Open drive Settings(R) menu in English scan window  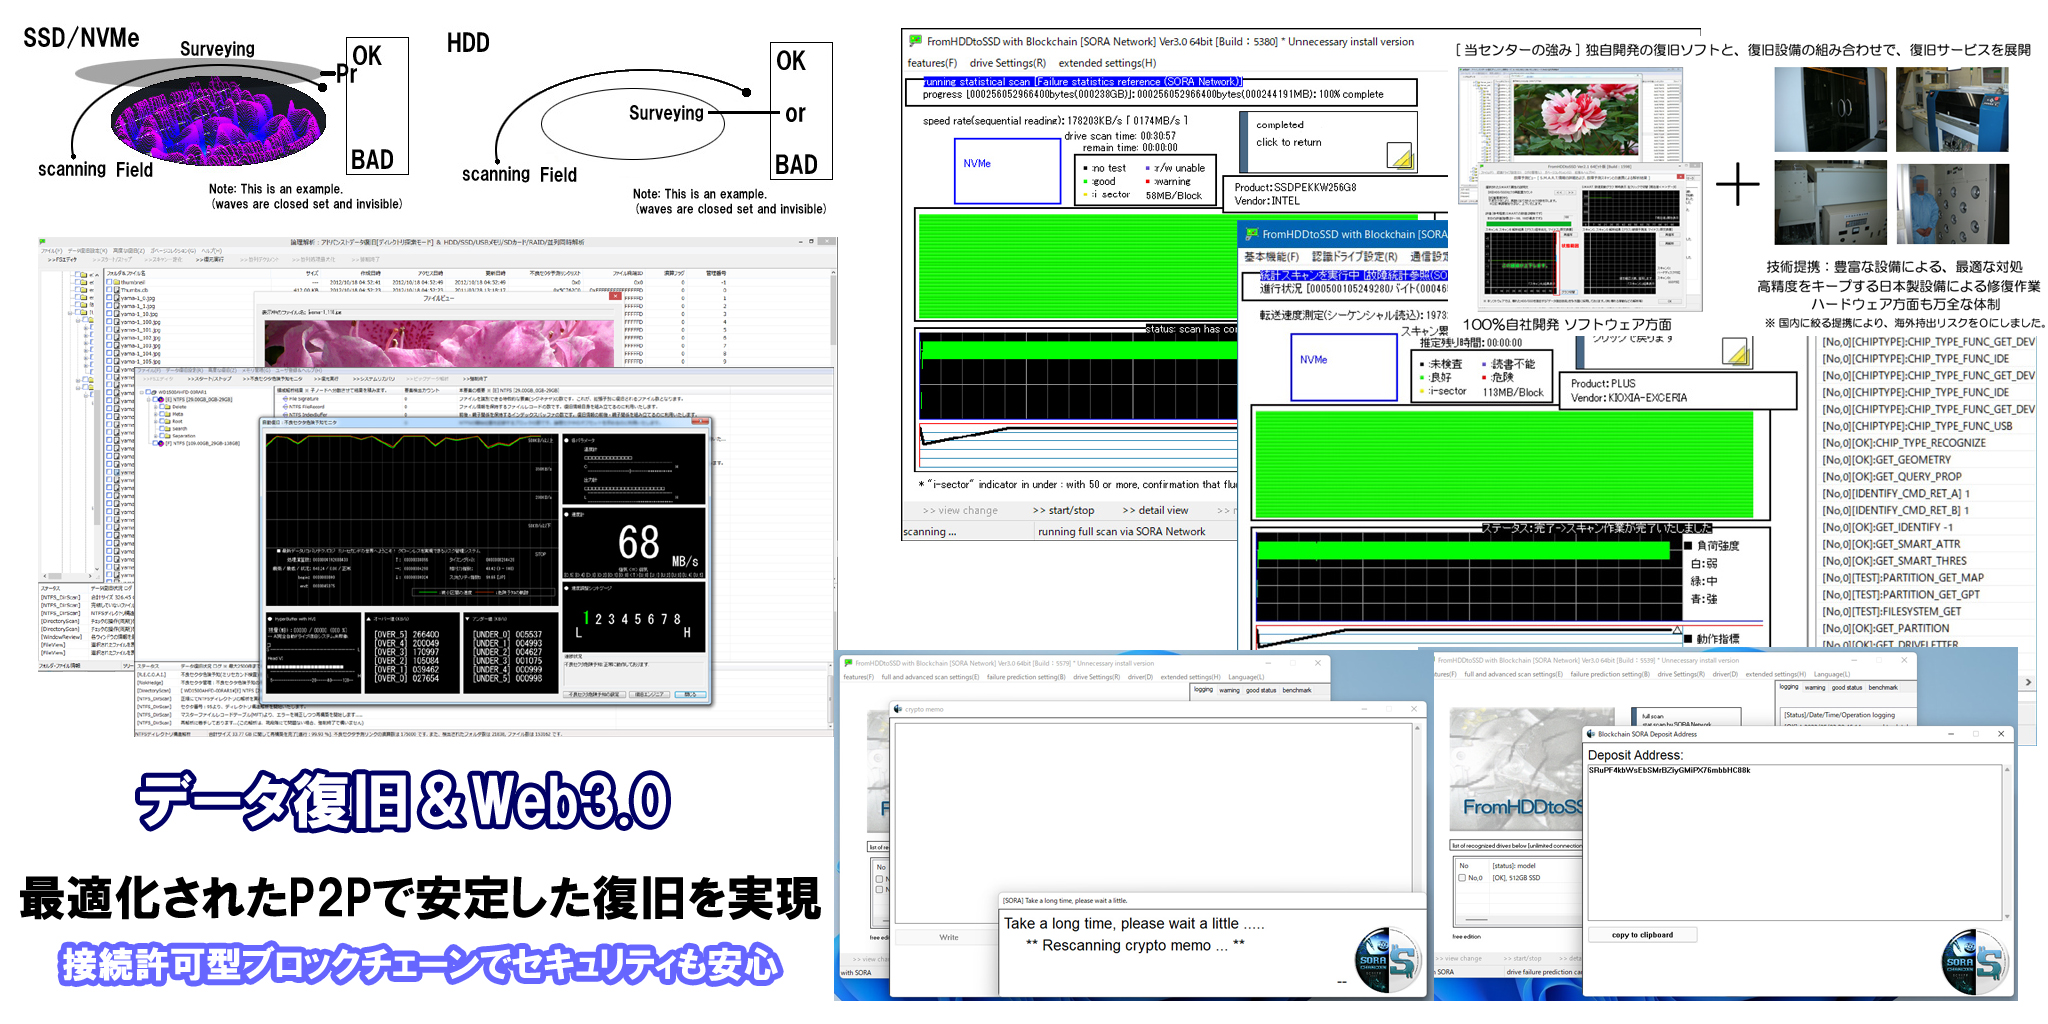[x=1007, y=63]
